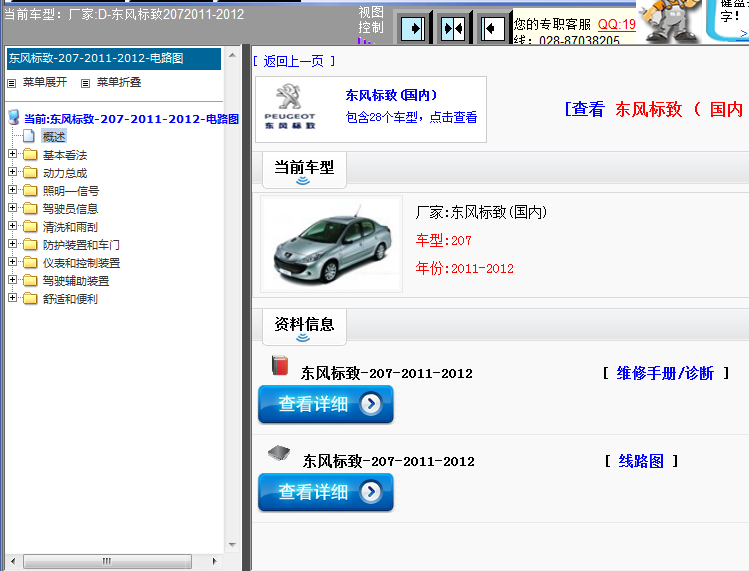
Task: Expand the 舒适和便利 tree node
Action: [13, 298]
